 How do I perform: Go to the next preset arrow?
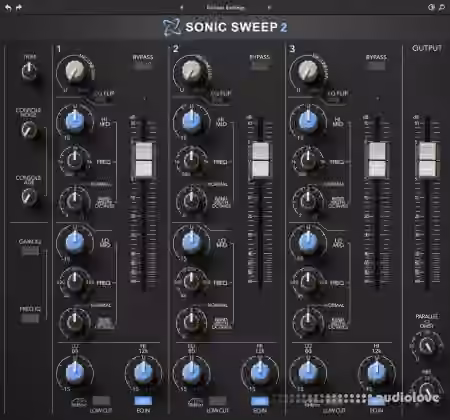coord(269,7)
